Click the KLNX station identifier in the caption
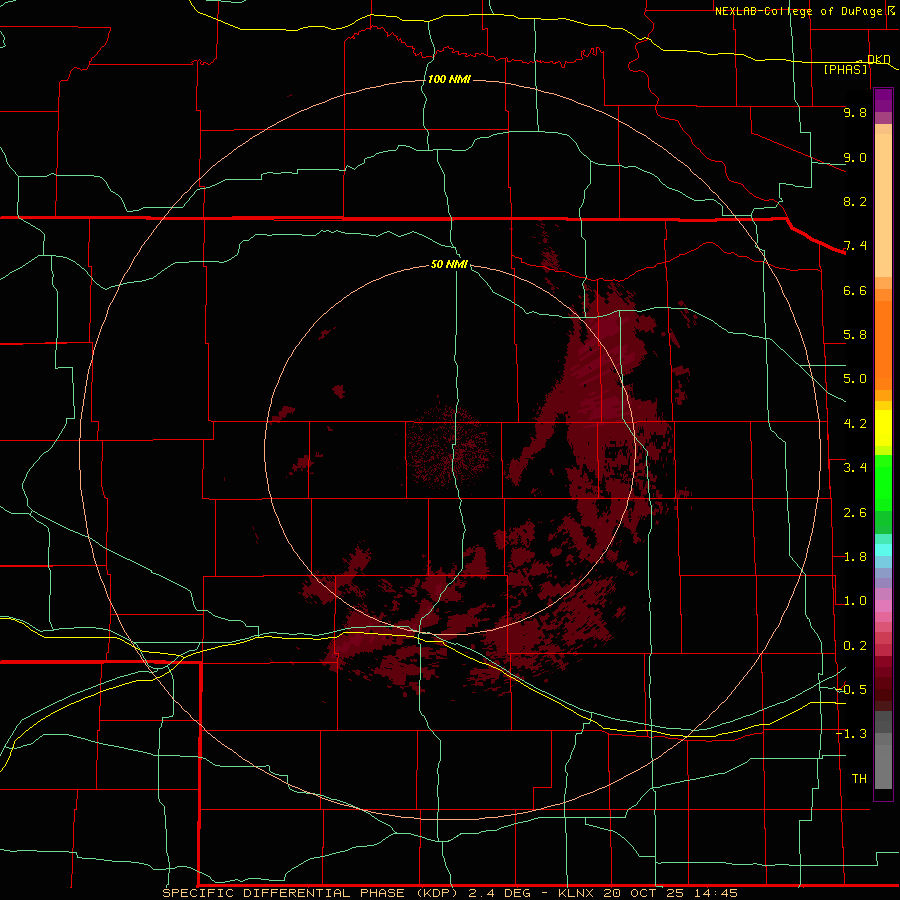Viewport: 900px width, 900px height. tap(576, 893)
